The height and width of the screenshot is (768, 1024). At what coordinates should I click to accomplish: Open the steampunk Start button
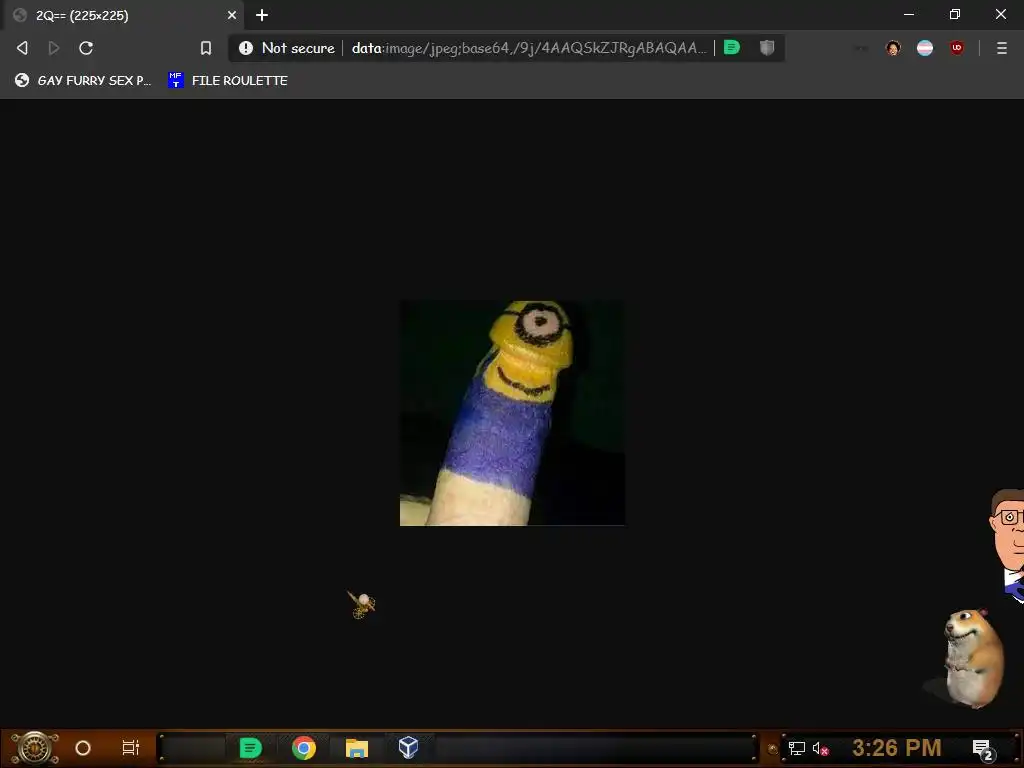(x=35, y=748)
